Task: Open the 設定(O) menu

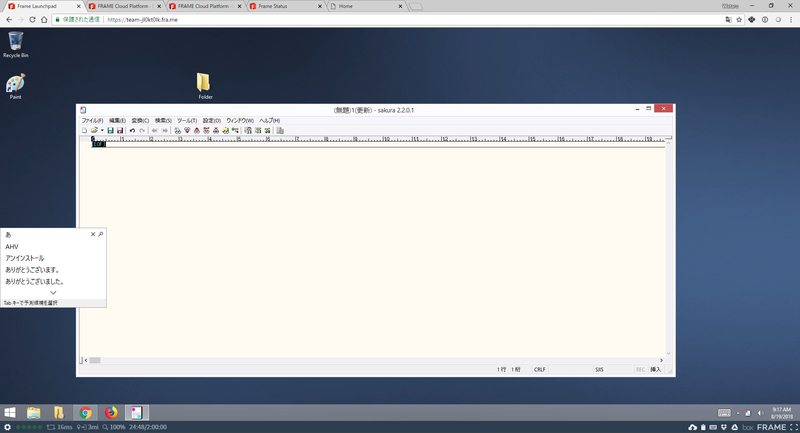Action: pyautogui.click(x=212, y=121)
